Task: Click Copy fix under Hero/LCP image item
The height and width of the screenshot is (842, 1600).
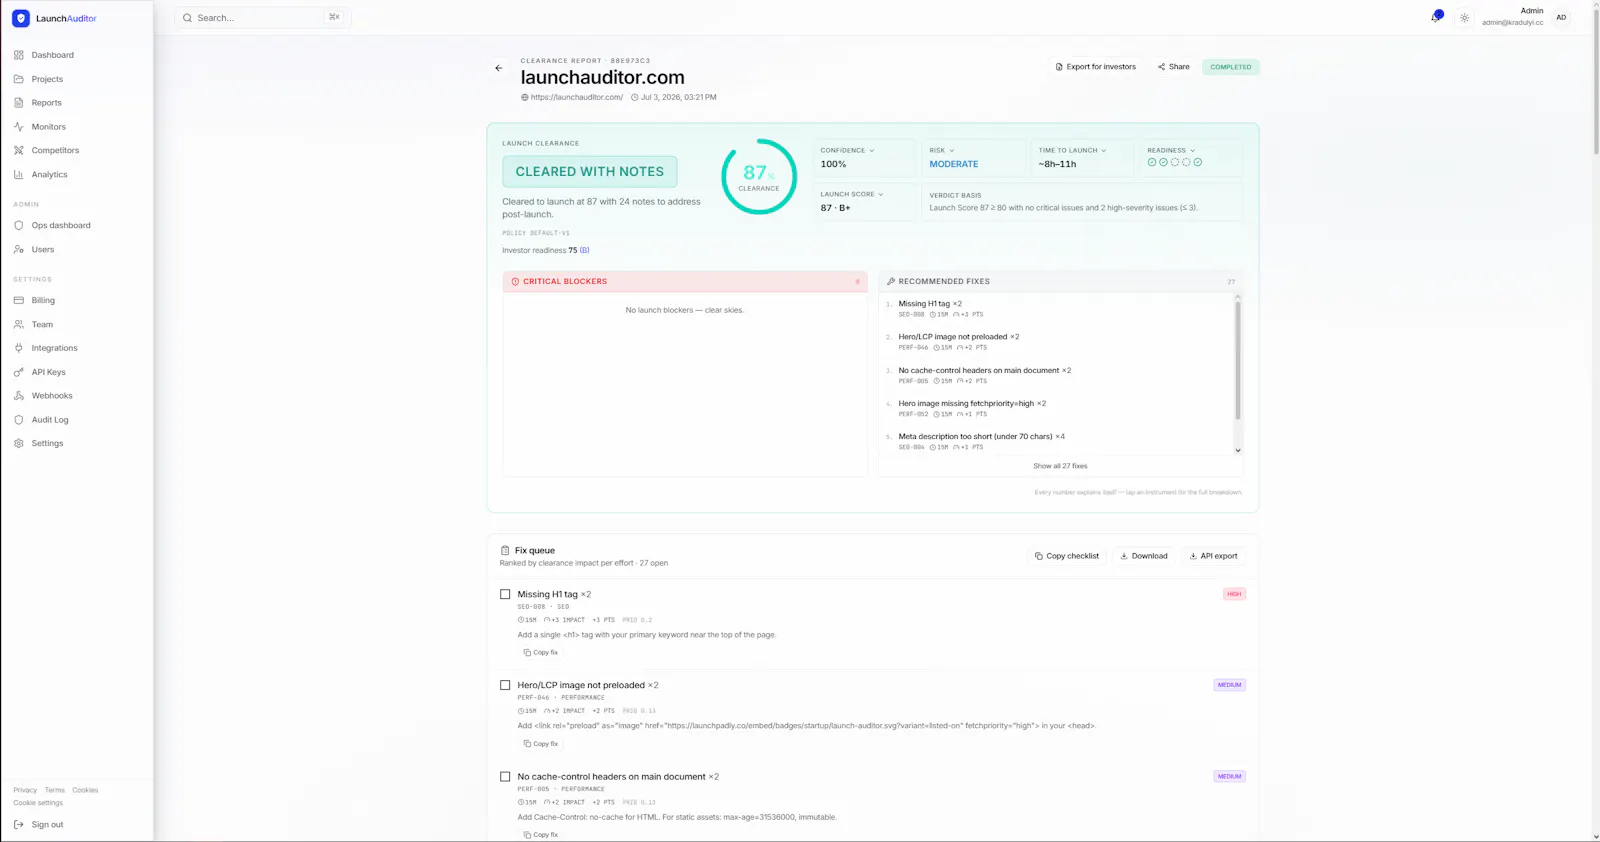Action: (541, 744)
